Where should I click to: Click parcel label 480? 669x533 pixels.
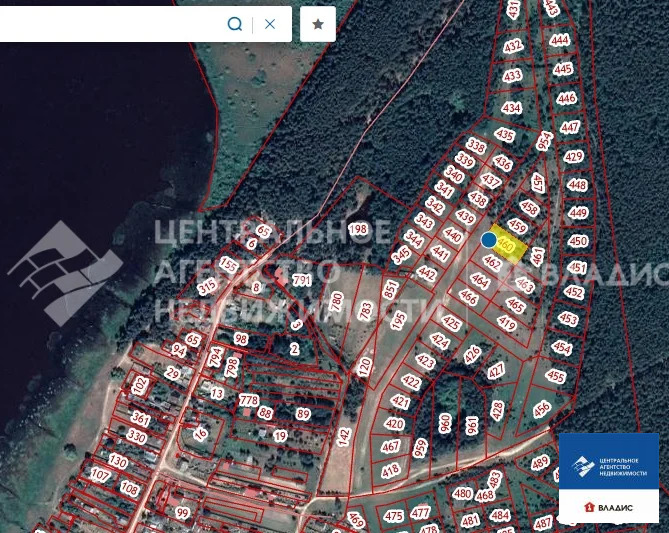pyautogui.click(x=462, y=493)
